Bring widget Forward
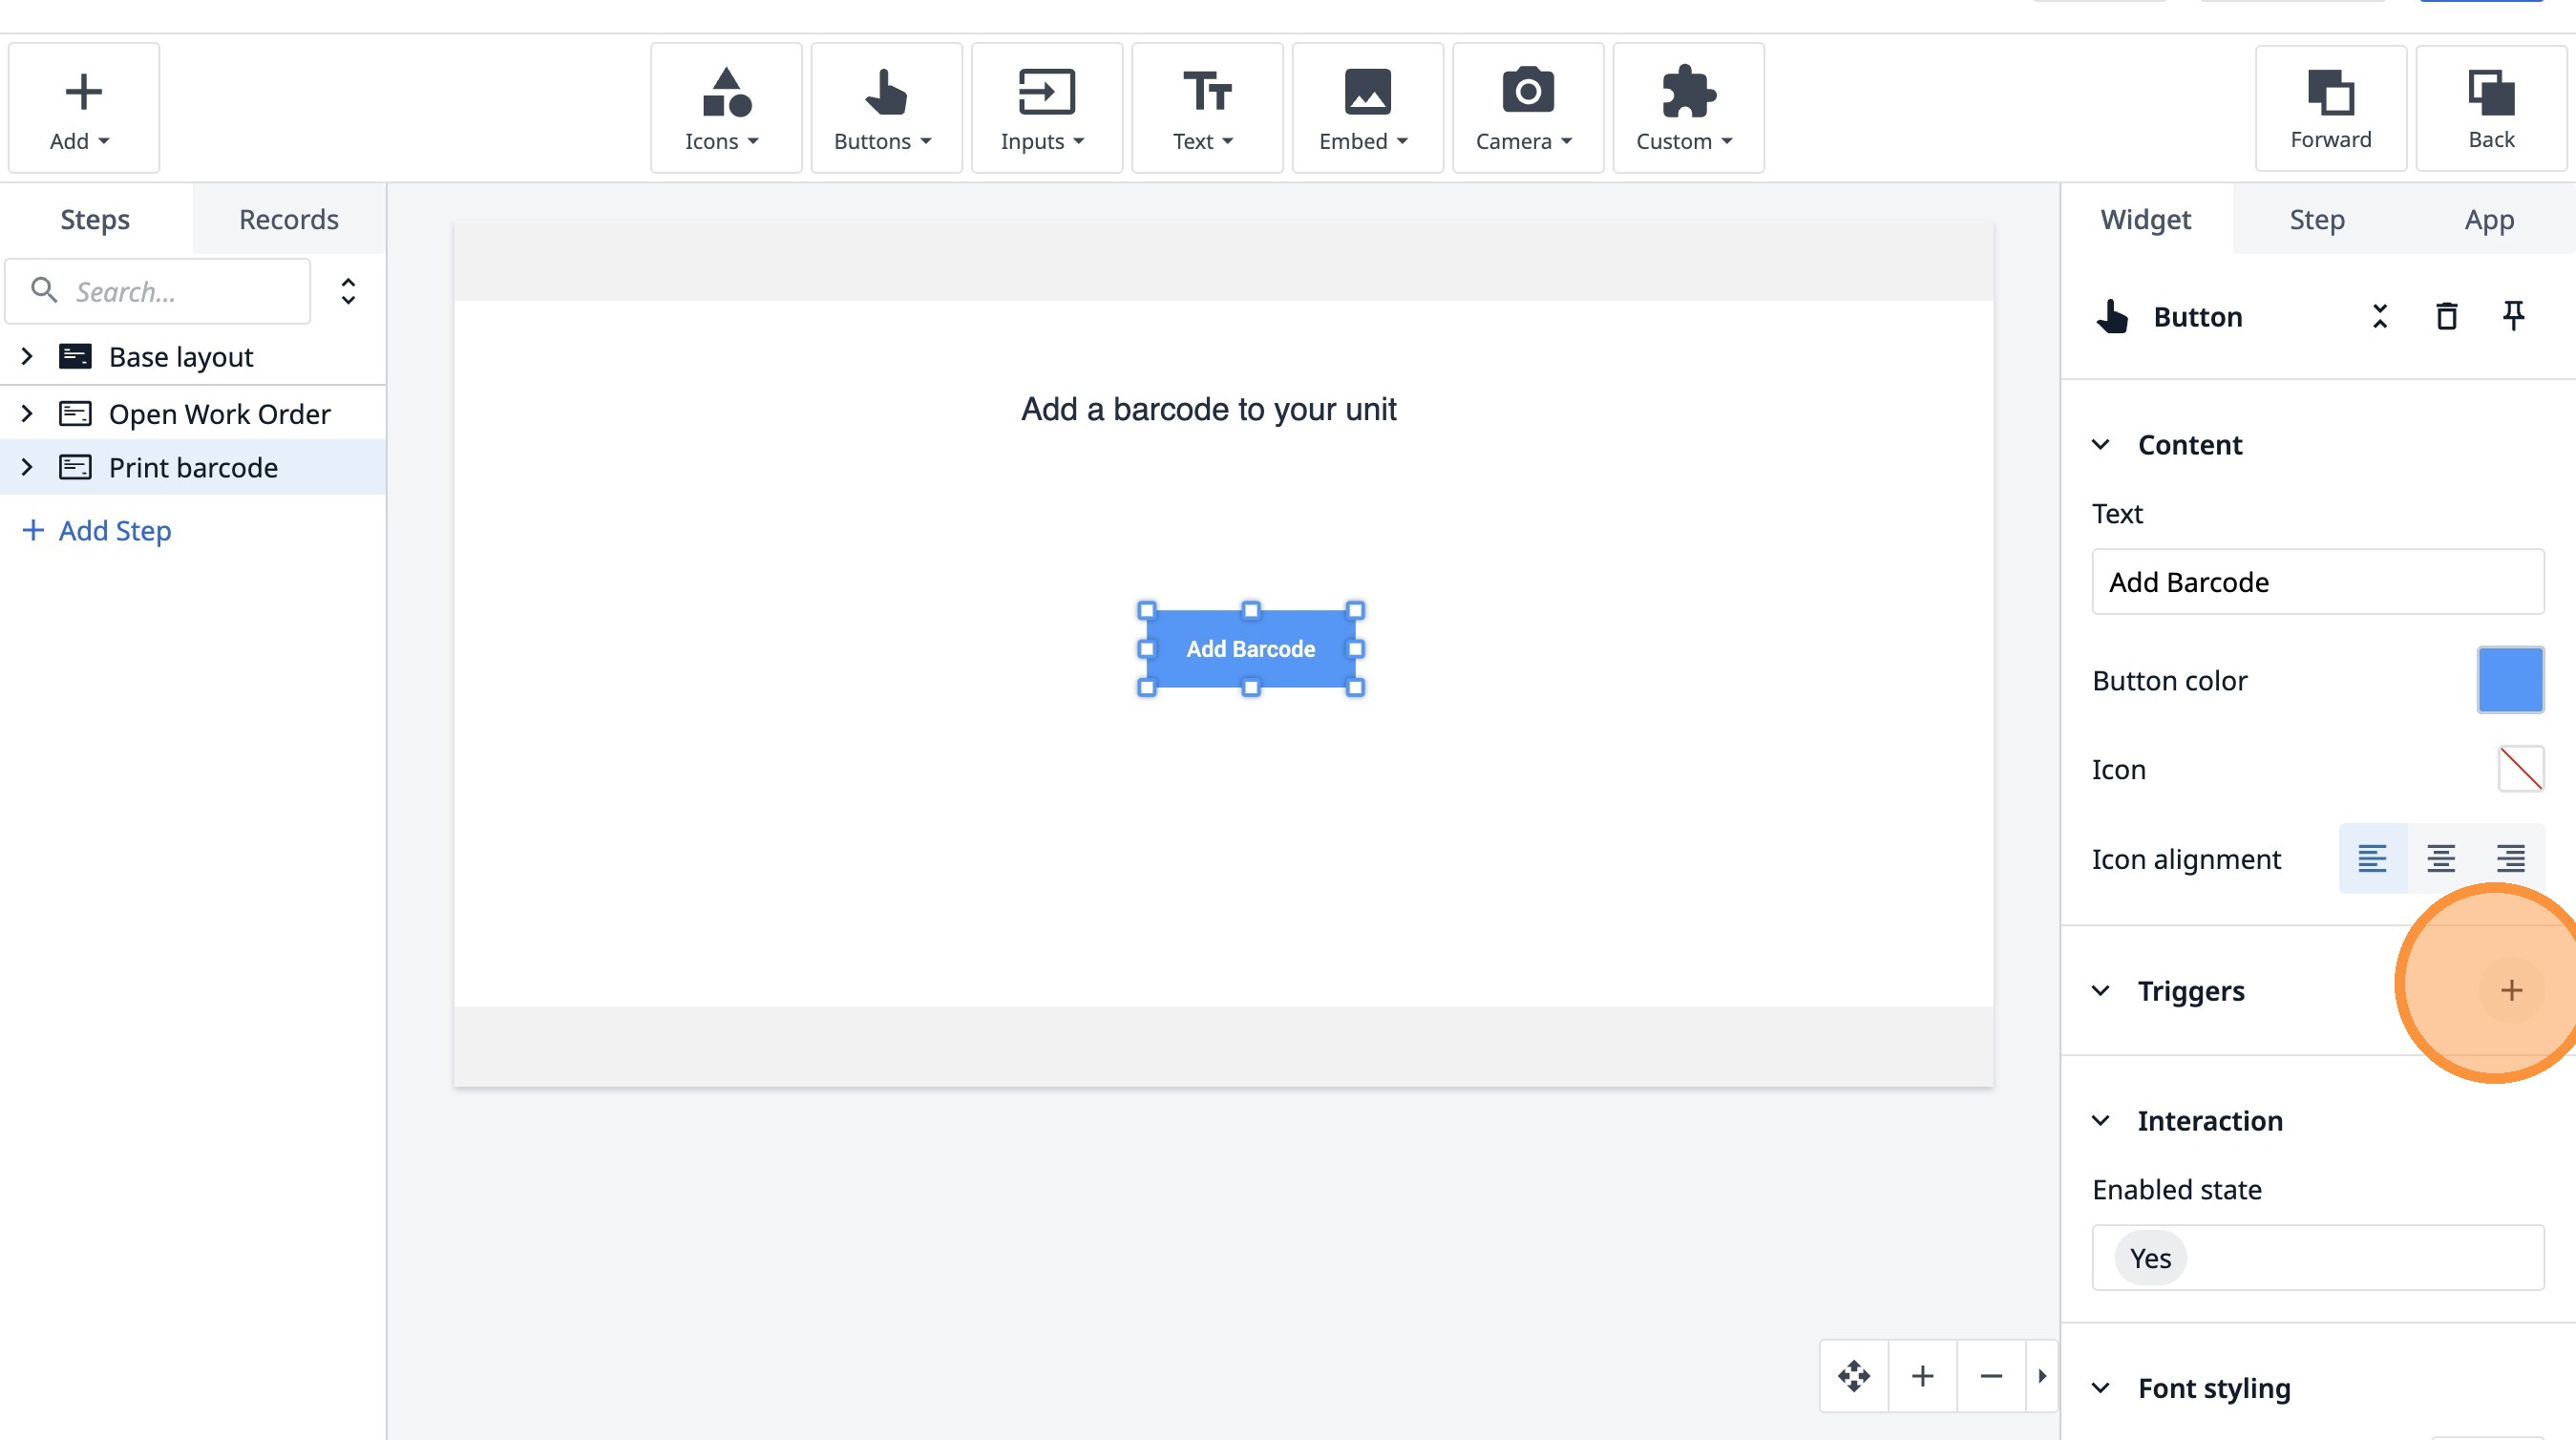 [2330, 108]
